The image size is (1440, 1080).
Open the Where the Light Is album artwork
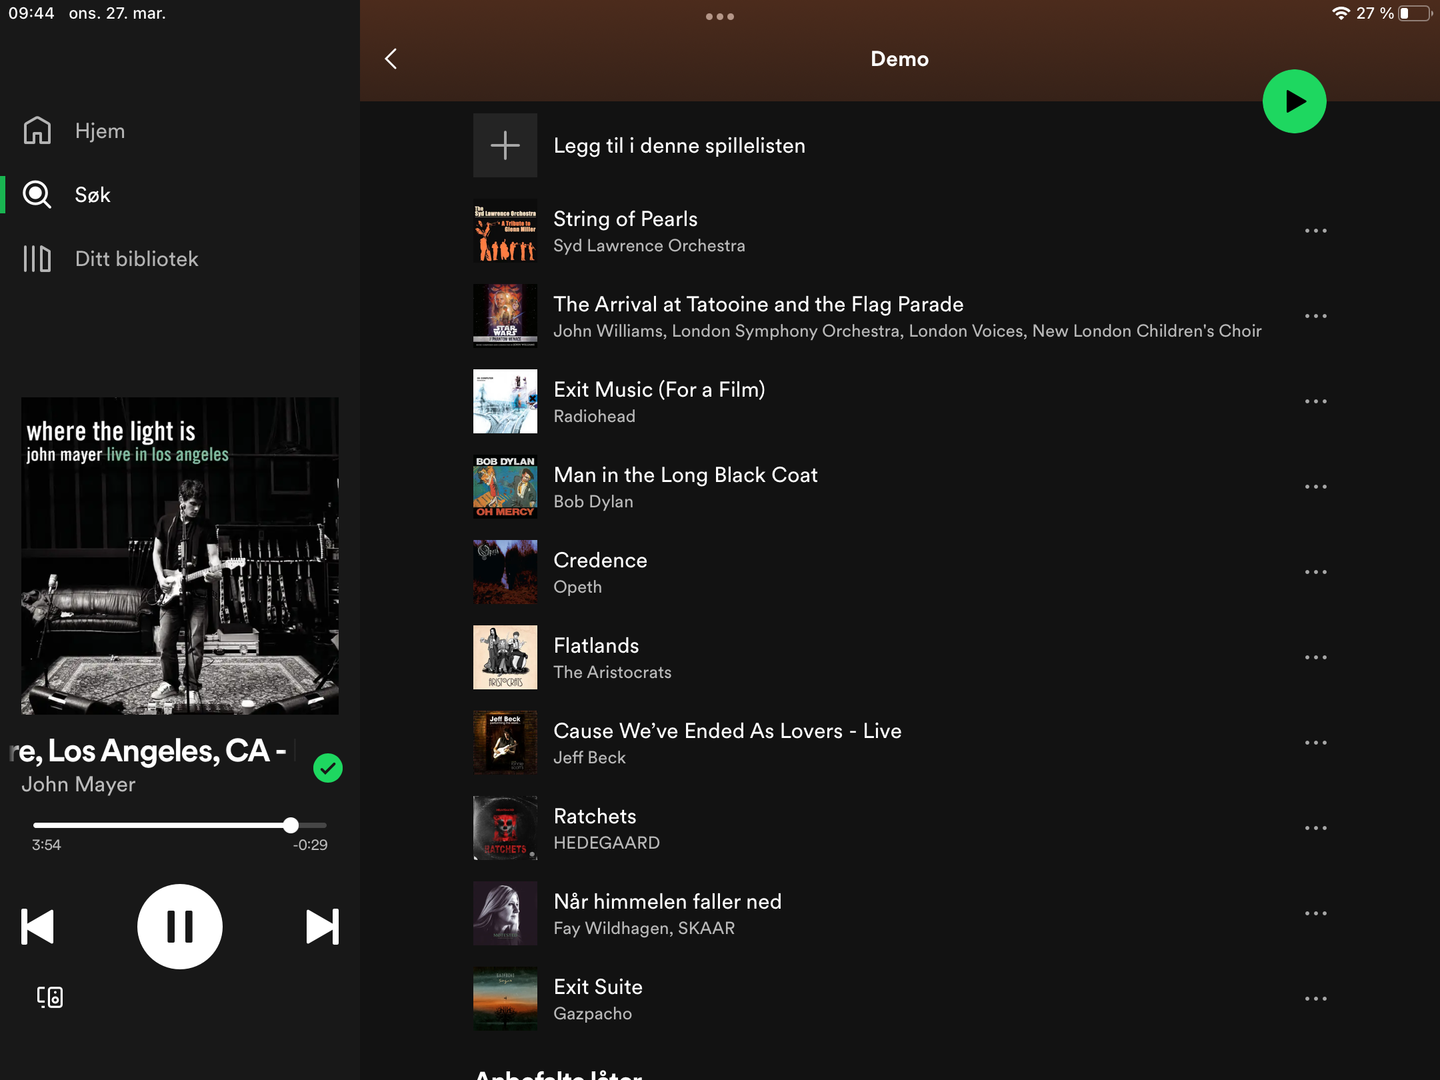tap(180, 556)
